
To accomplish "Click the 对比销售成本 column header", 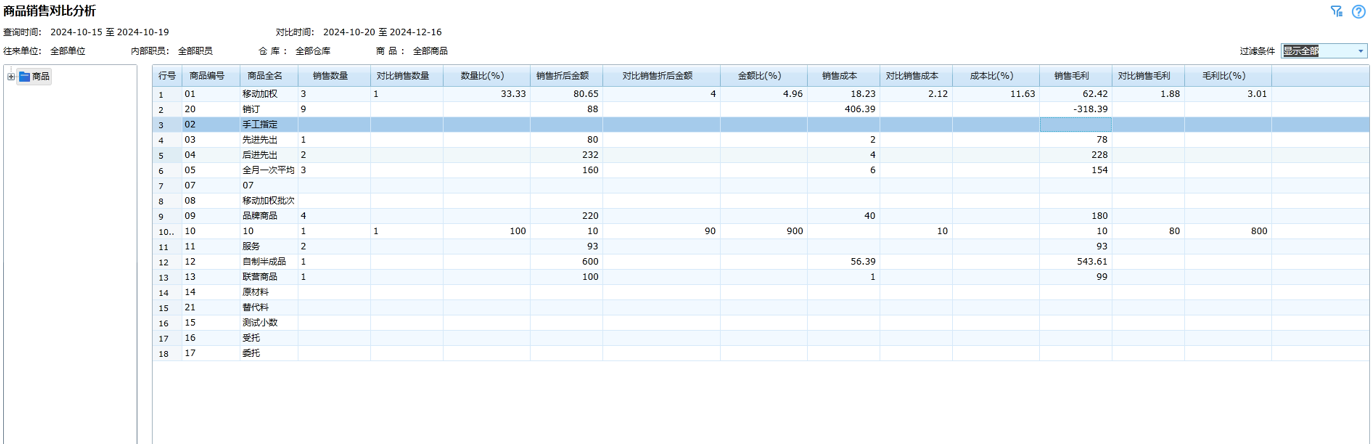I will click(x=912, y=76).
